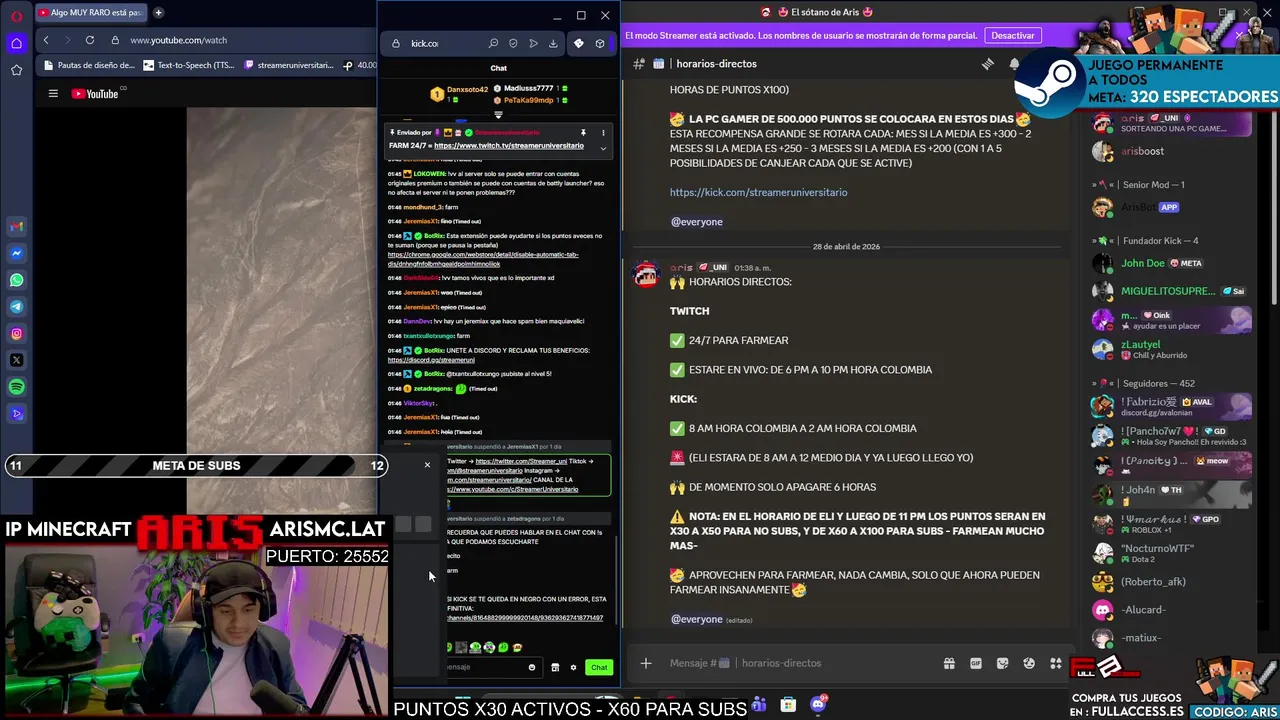Screen dimensions: 1280x720
Task: Click the send/flow icon in kick address bar
Action: [x=533, y=43]
